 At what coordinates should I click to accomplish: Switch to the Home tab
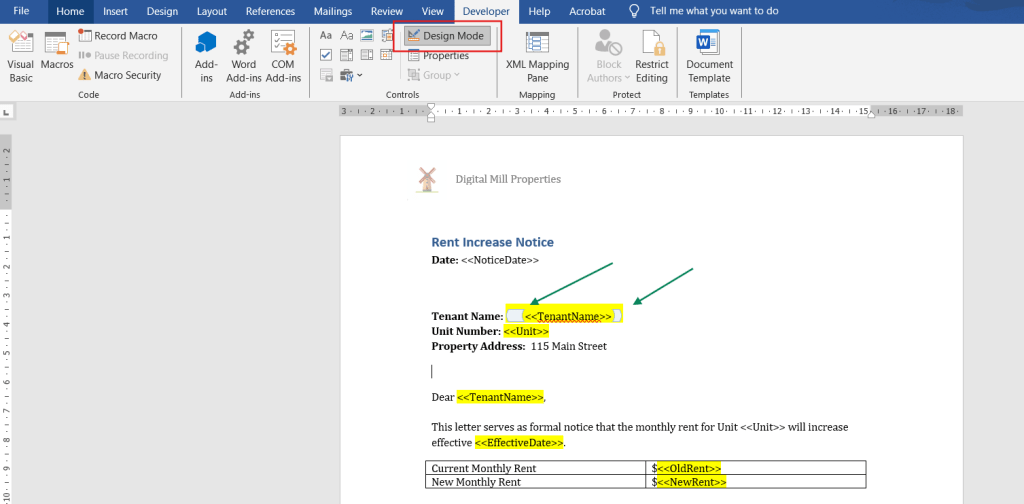point(71,11)
